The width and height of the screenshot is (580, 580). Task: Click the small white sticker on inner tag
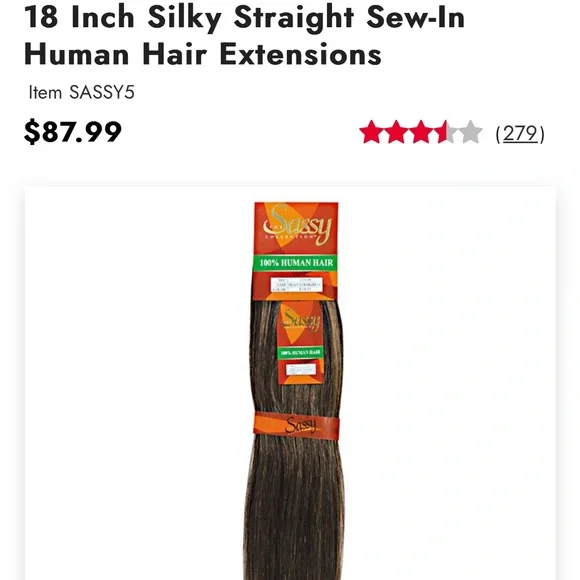pos(301,369)
